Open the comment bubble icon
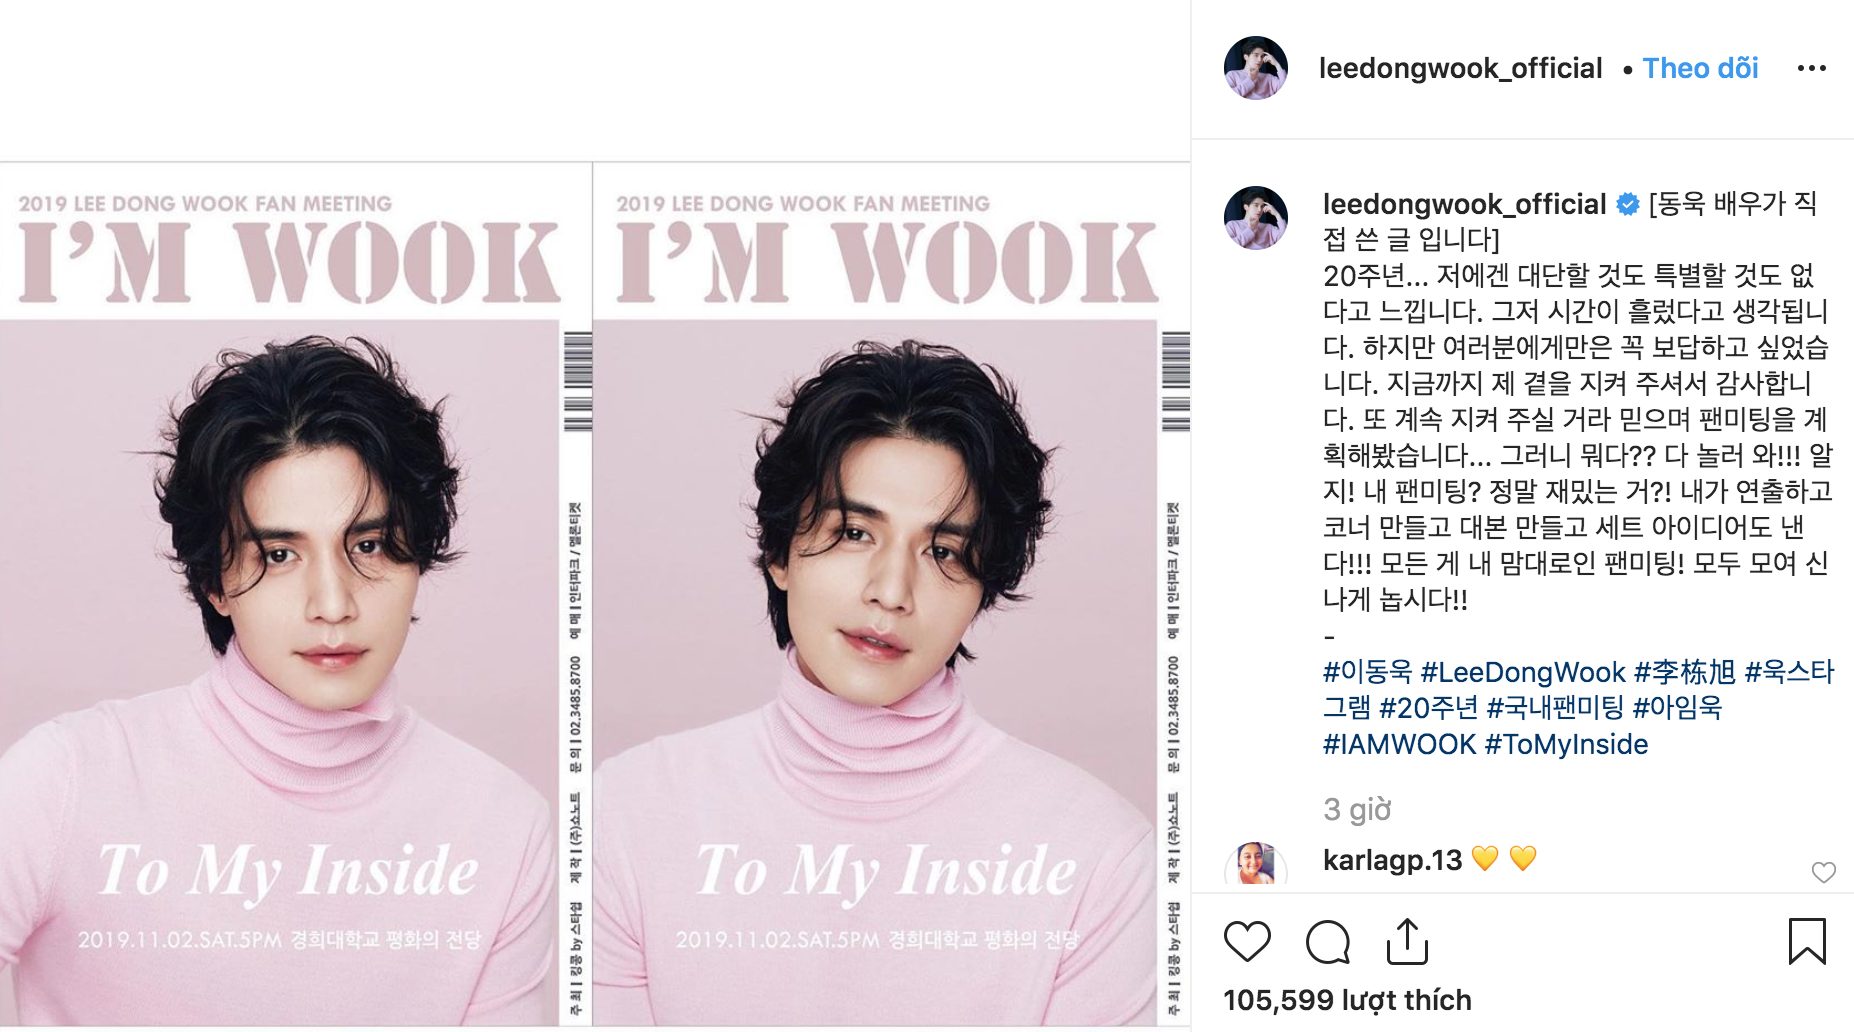This screenshot has height=1032, width=1854. pyautogui.click(x=1328, y=942)
